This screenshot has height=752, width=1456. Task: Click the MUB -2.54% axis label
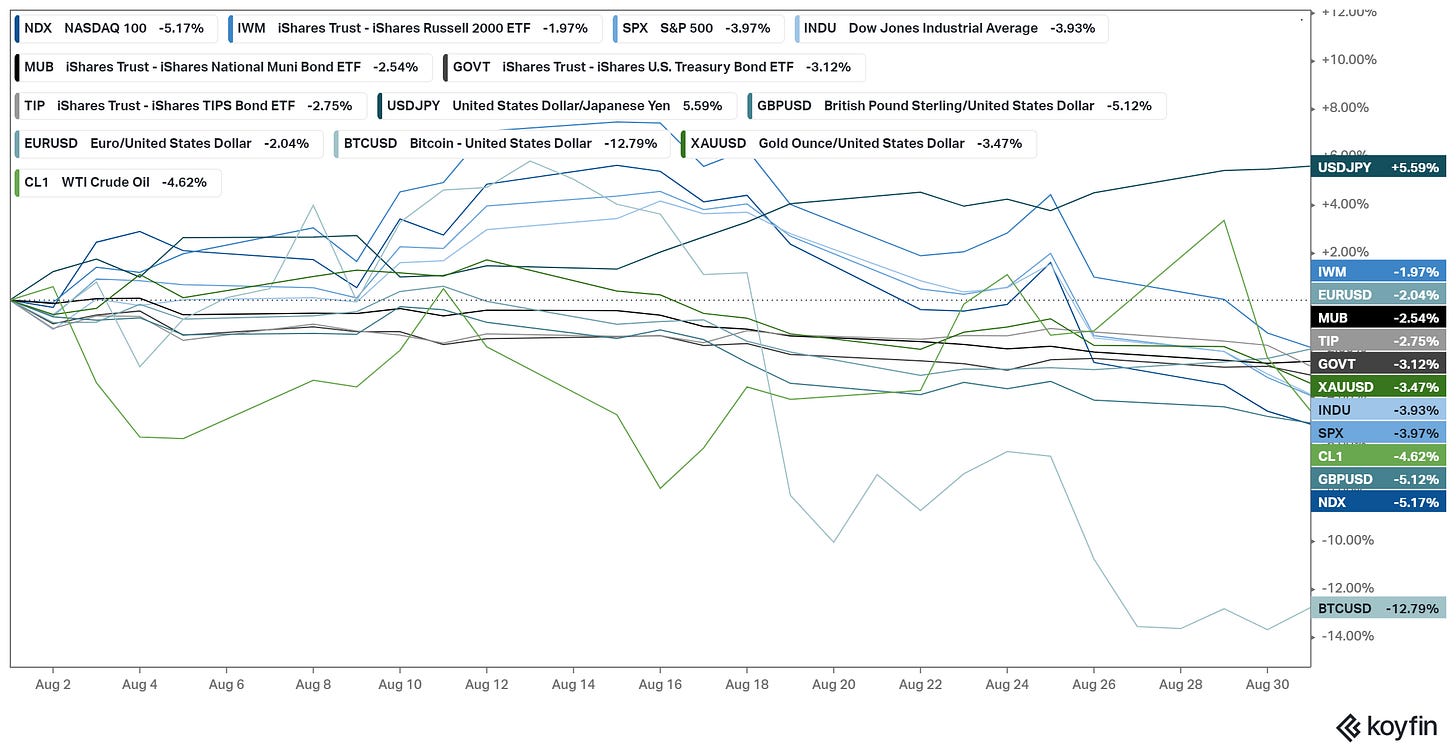pos(1377,317)
